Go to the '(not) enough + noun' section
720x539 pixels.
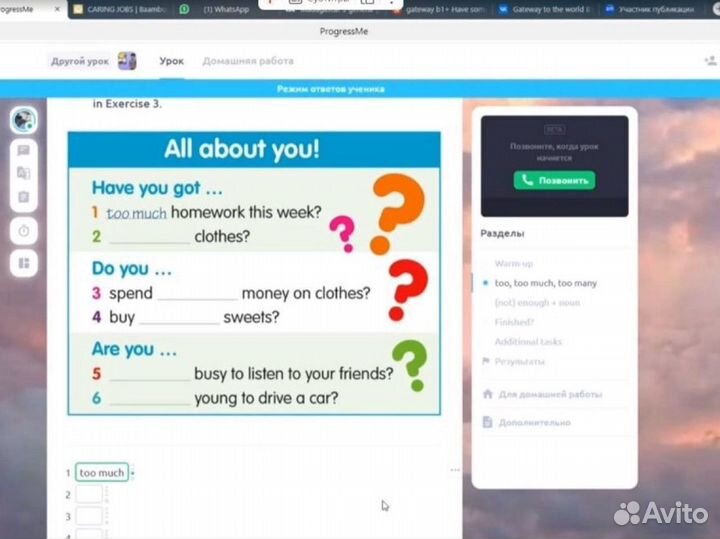pos(537,303)
